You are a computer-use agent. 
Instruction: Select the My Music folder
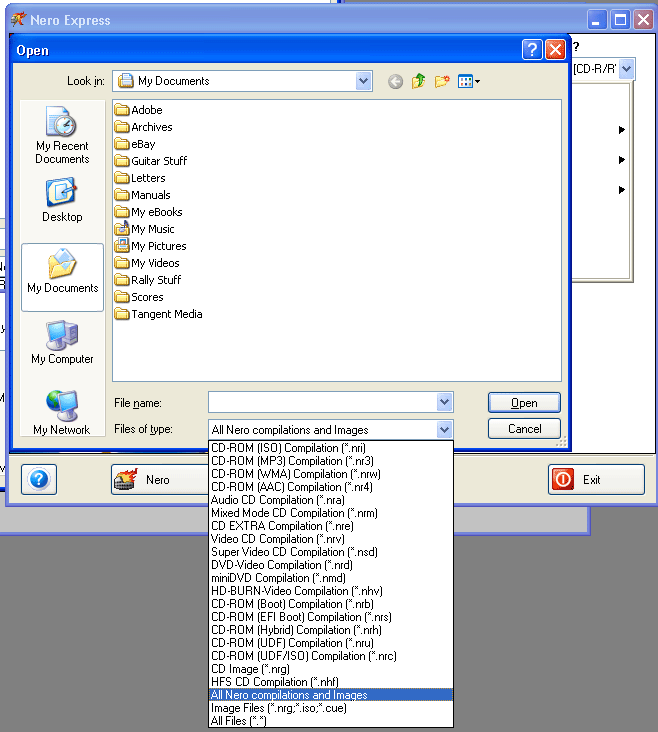[x=145, y=229]
